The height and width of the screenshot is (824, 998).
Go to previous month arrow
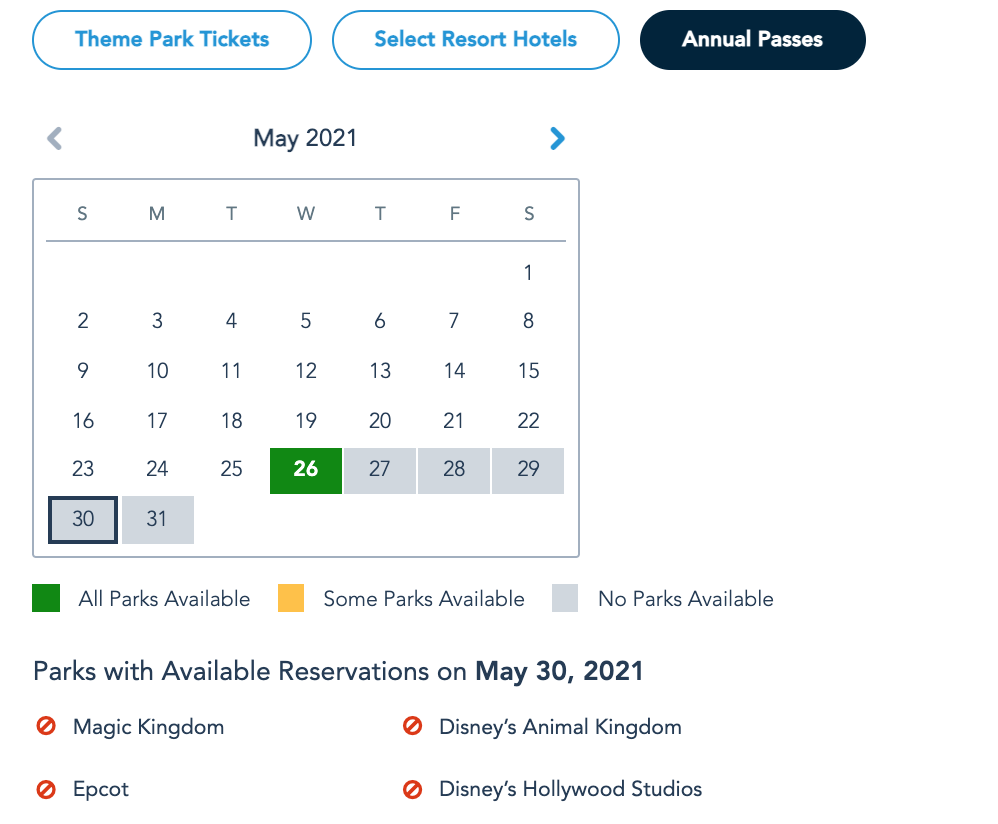tap(55, 138)
